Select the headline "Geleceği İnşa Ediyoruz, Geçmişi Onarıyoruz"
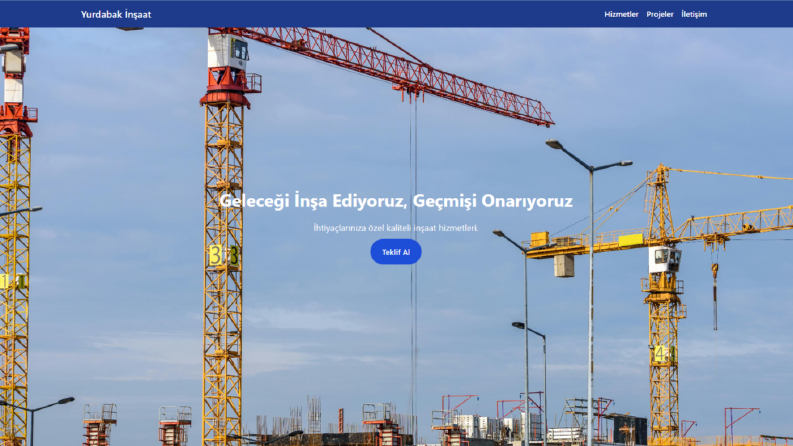 point(396,201)
